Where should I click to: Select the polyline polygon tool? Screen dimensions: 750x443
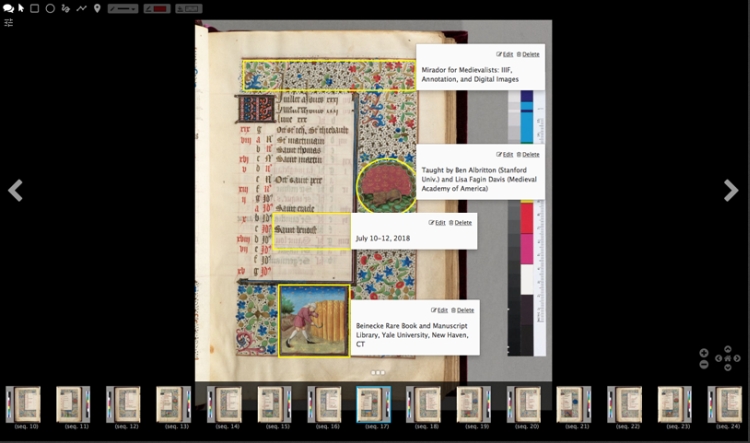coord(81,8)
